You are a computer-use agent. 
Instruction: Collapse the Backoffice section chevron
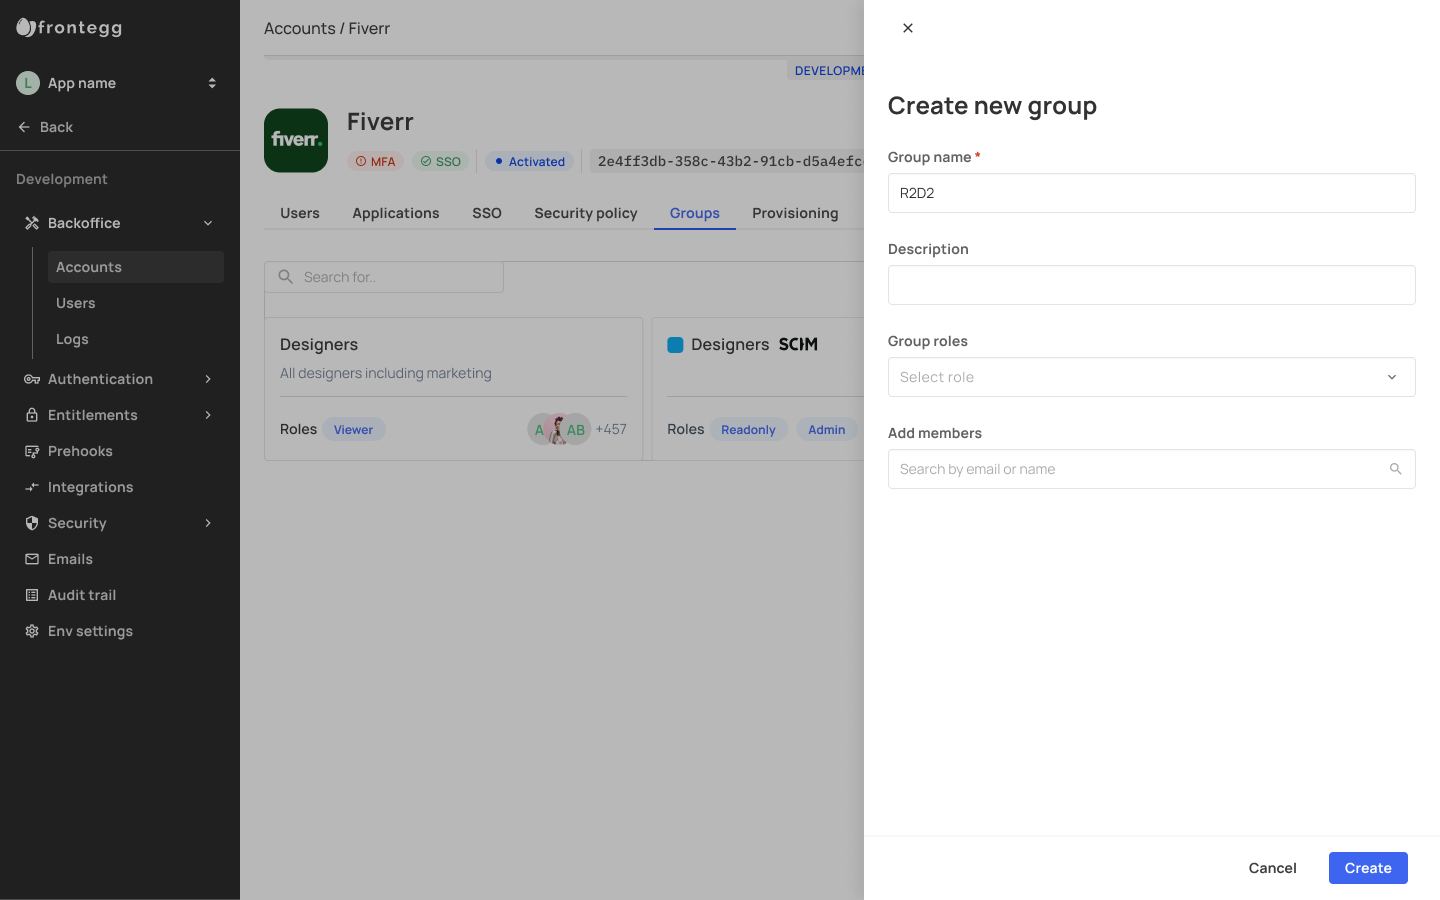208,223
